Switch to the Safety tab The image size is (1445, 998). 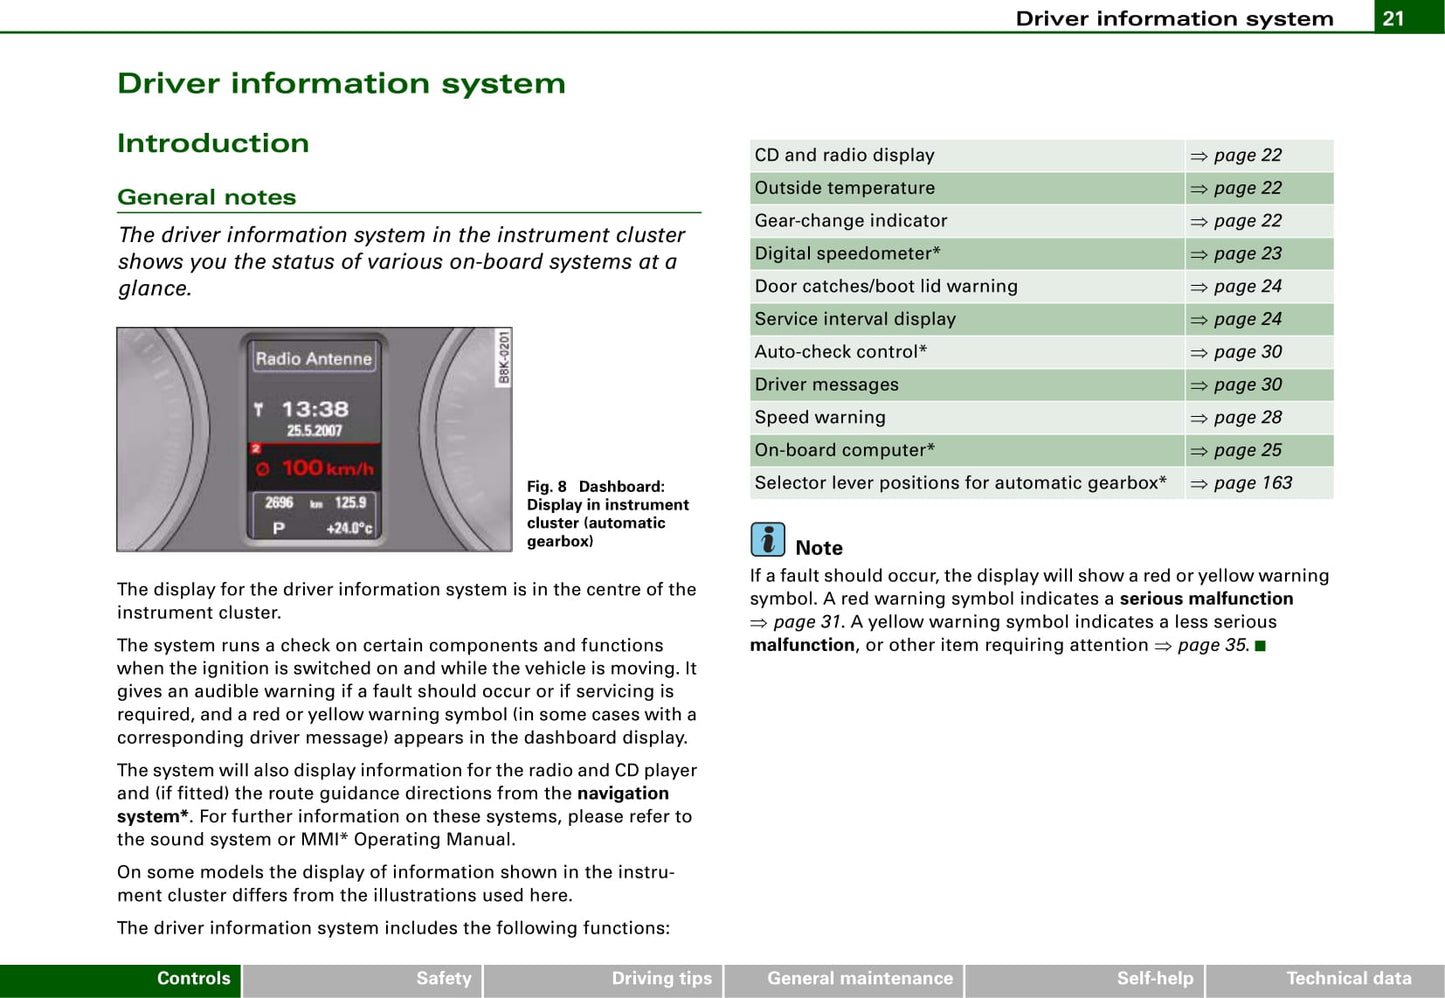coord(362,980)
